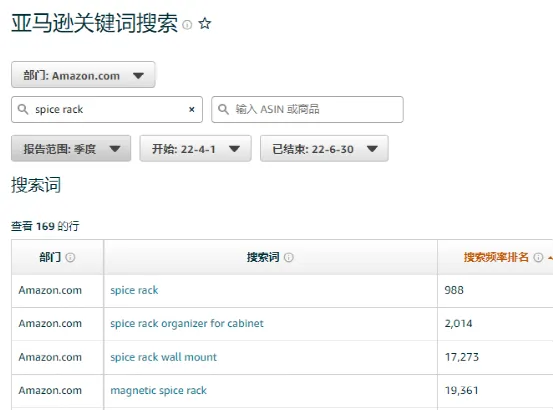This screenshot has height=410, width=553.
Task: Open the 已结束: 22-6-30 date dropdown
Action: 324,148
